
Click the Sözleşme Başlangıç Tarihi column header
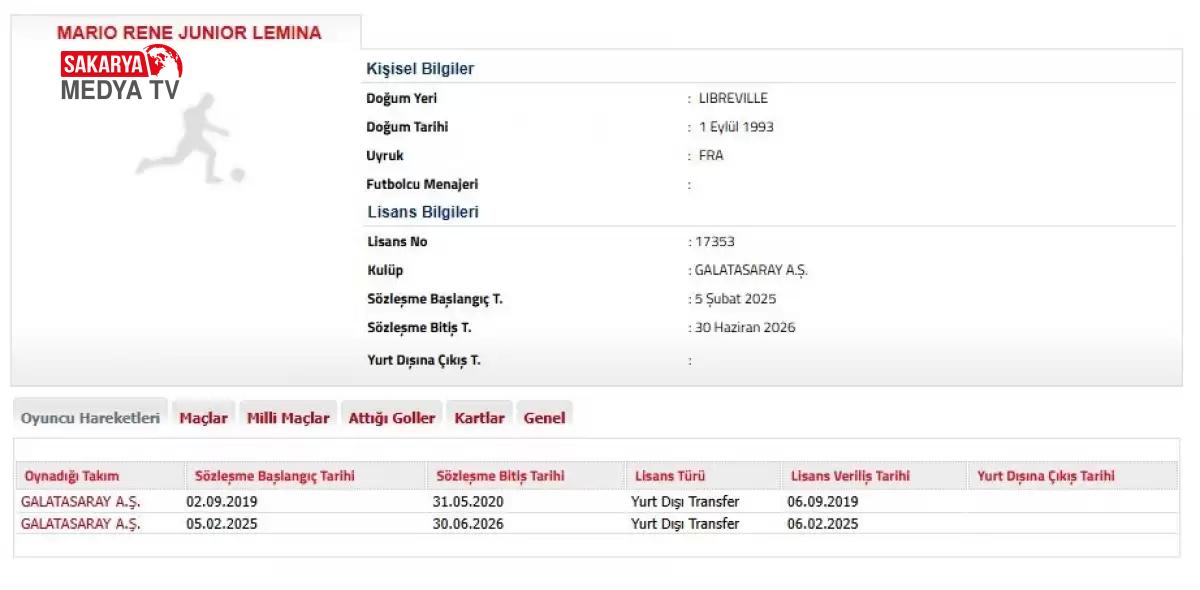point(270,476)
